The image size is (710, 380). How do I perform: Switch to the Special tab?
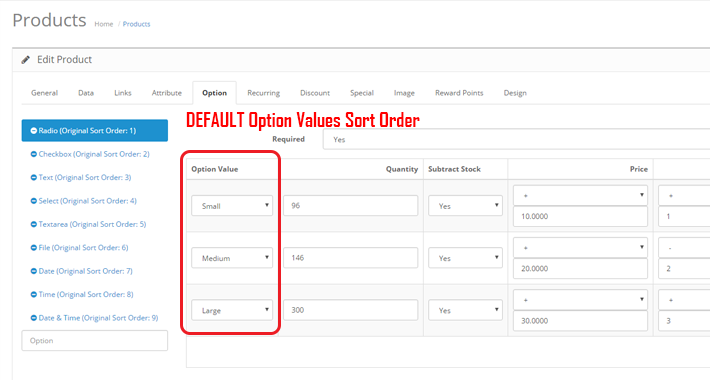362,93
